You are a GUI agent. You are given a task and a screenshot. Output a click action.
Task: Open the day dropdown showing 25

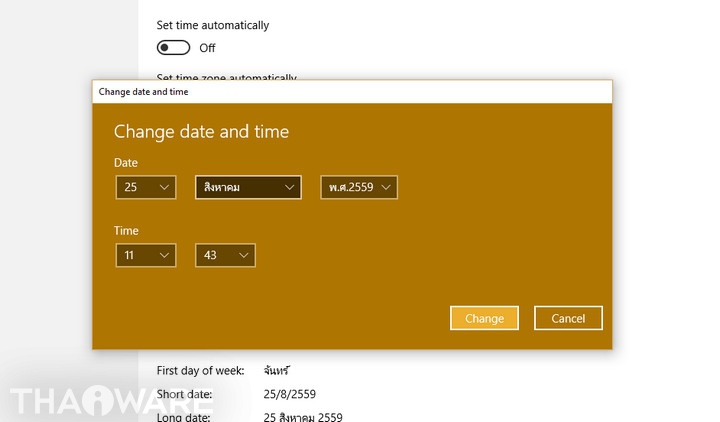[146, 187]
